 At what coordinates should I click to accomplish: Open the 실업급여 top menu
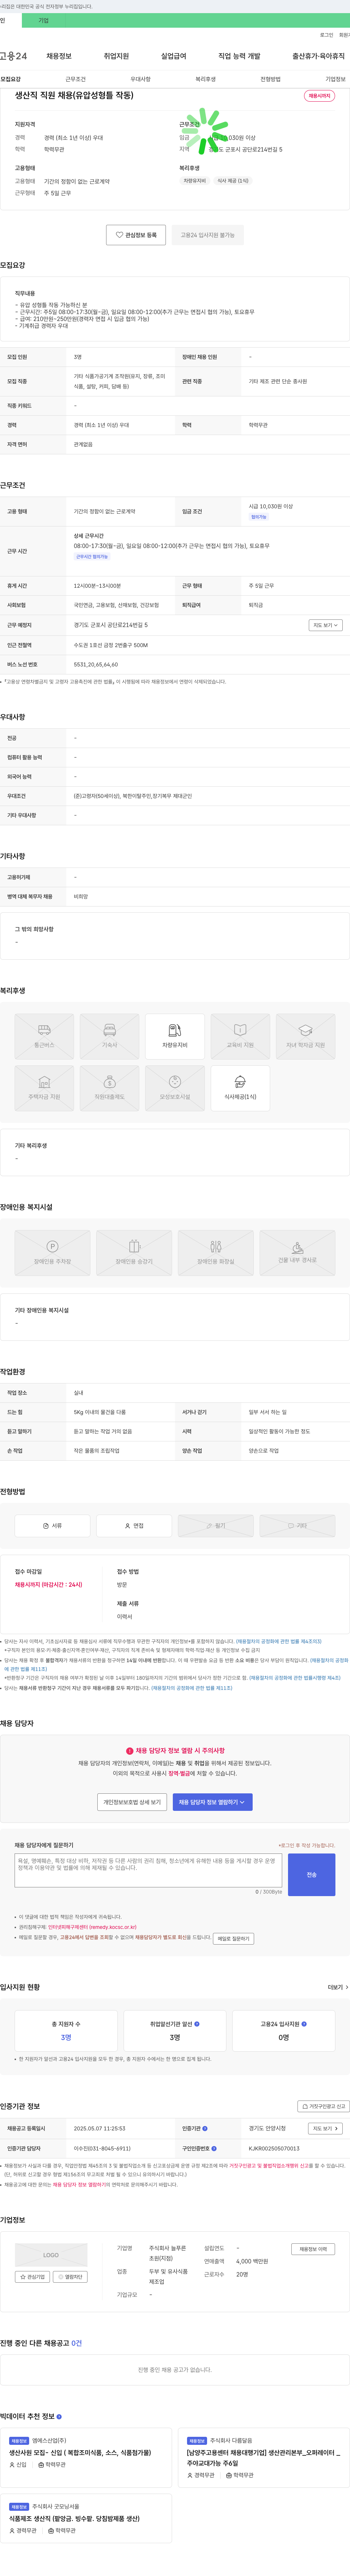pyautogui.click(x=174, y=56)
